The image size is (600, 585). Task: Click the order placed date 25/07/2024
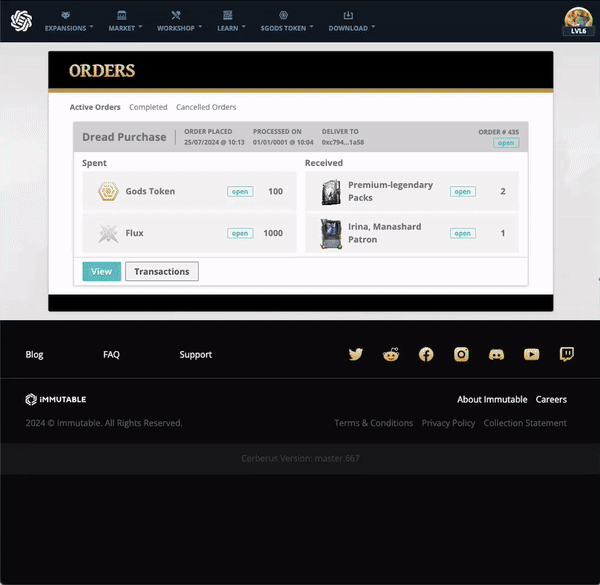click(214, 142)
